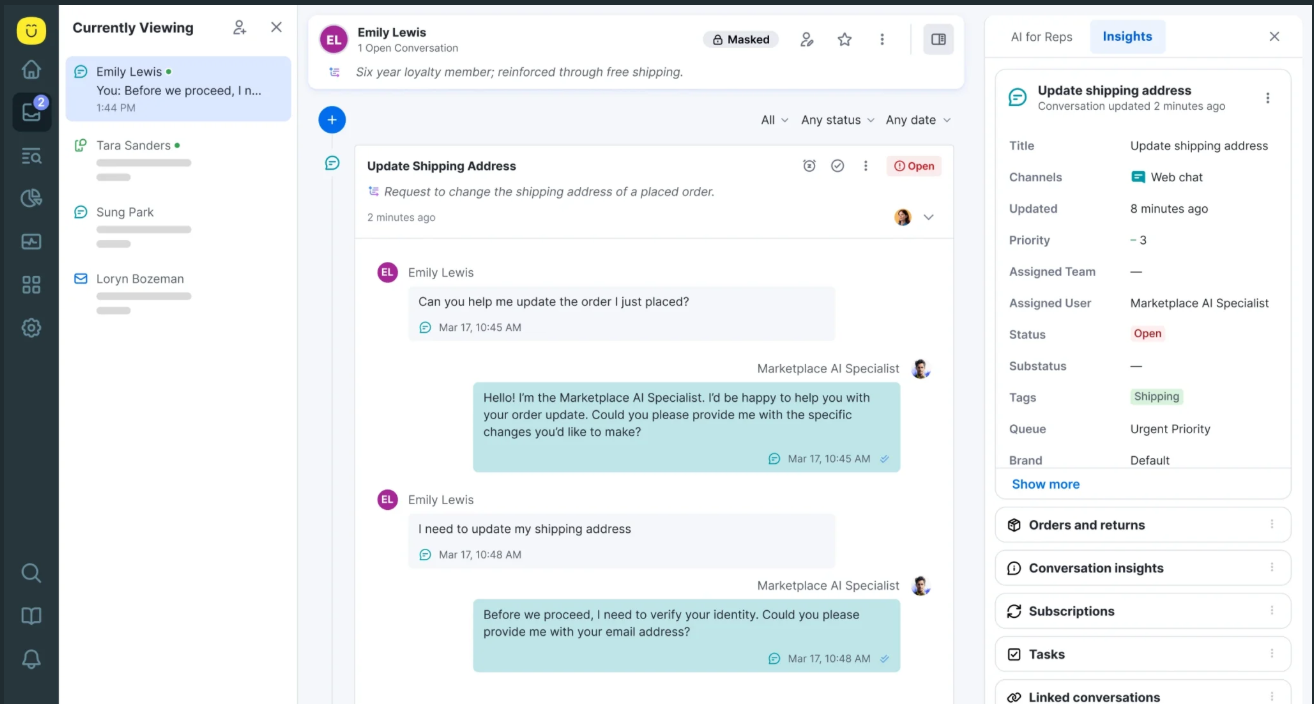Mark conversation done with checkmark icon
The image size is (1314, 704).
click(x=838, y=166)
